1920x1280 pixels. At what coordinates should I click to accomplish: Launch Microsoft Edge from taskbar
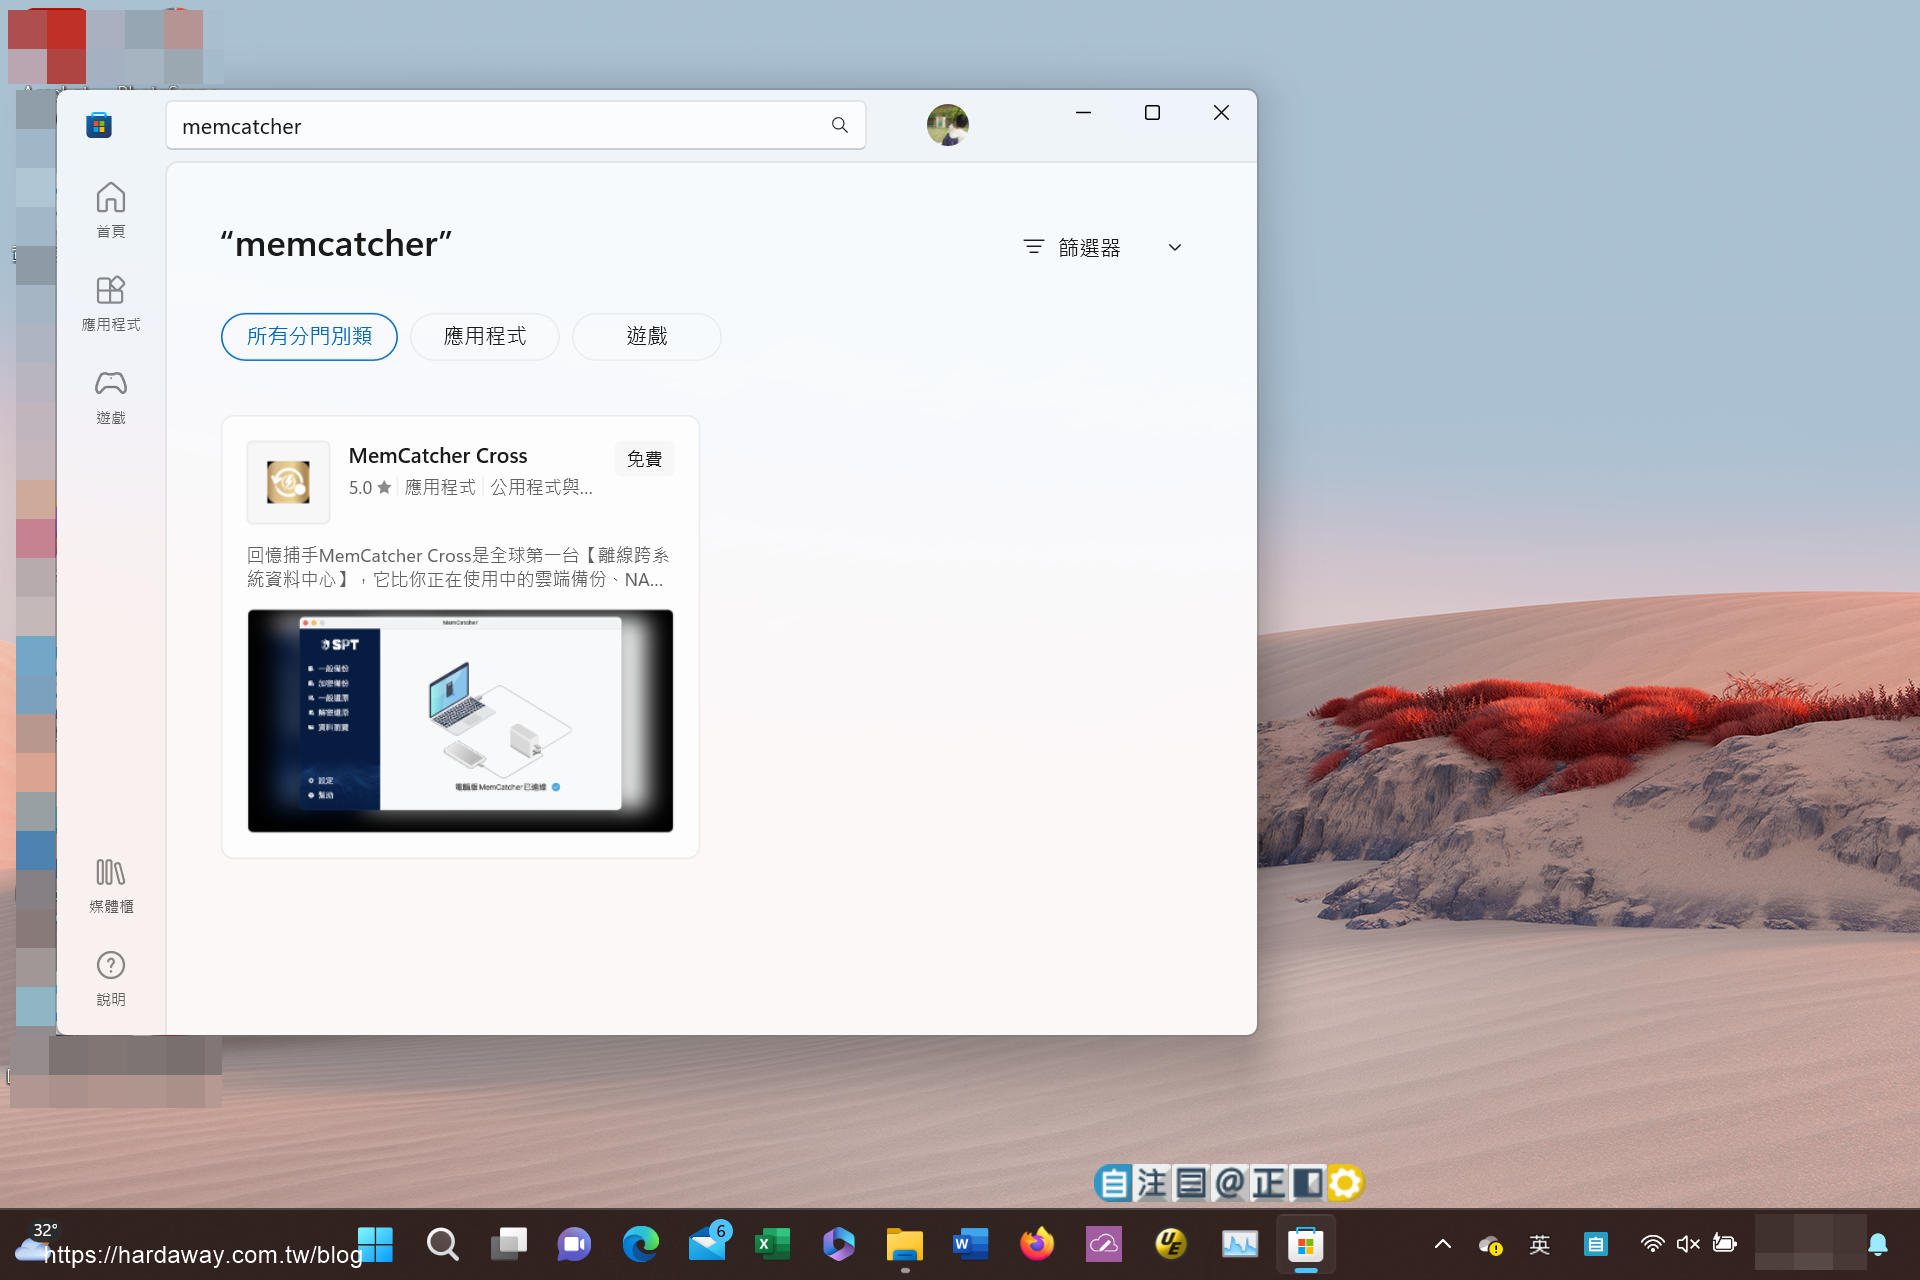tap(640, 1244)
